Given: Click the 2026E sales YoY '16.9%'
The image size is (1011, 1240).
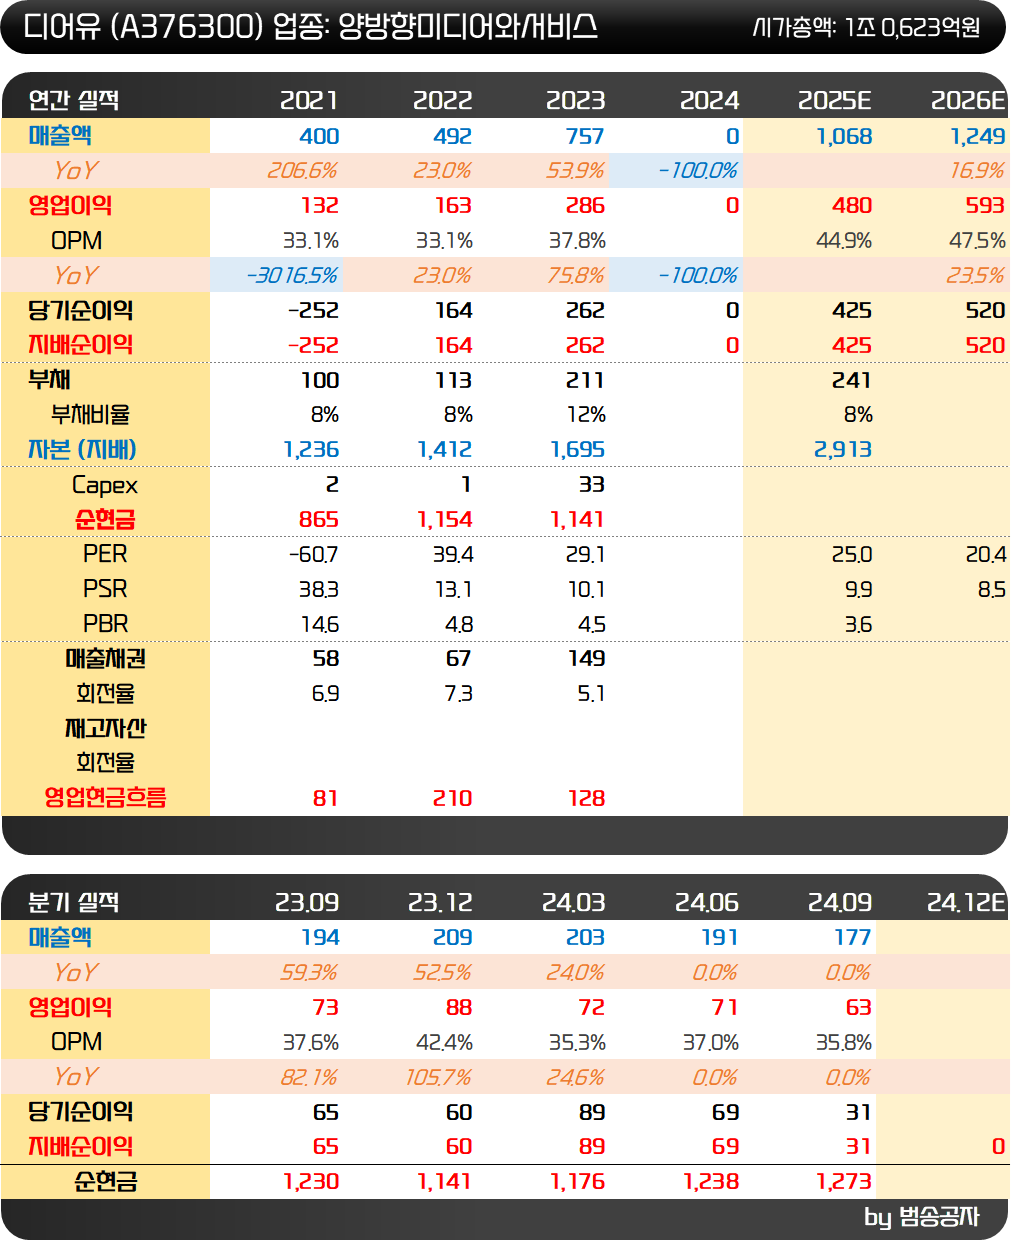Looking at the screenshot, I should pyautogui.click(x=977, y=171).
